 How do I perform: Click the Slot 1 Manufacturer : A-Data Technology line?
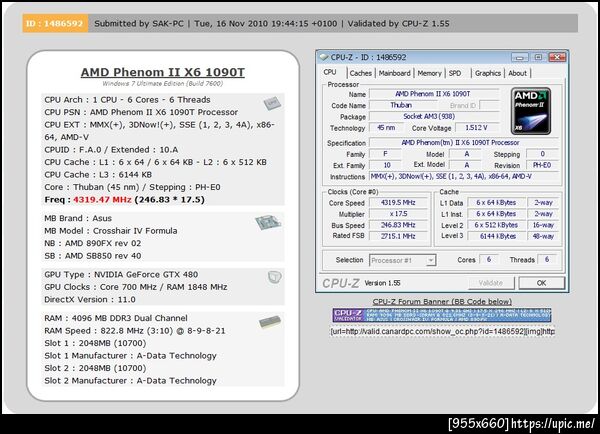pos(130,356)
